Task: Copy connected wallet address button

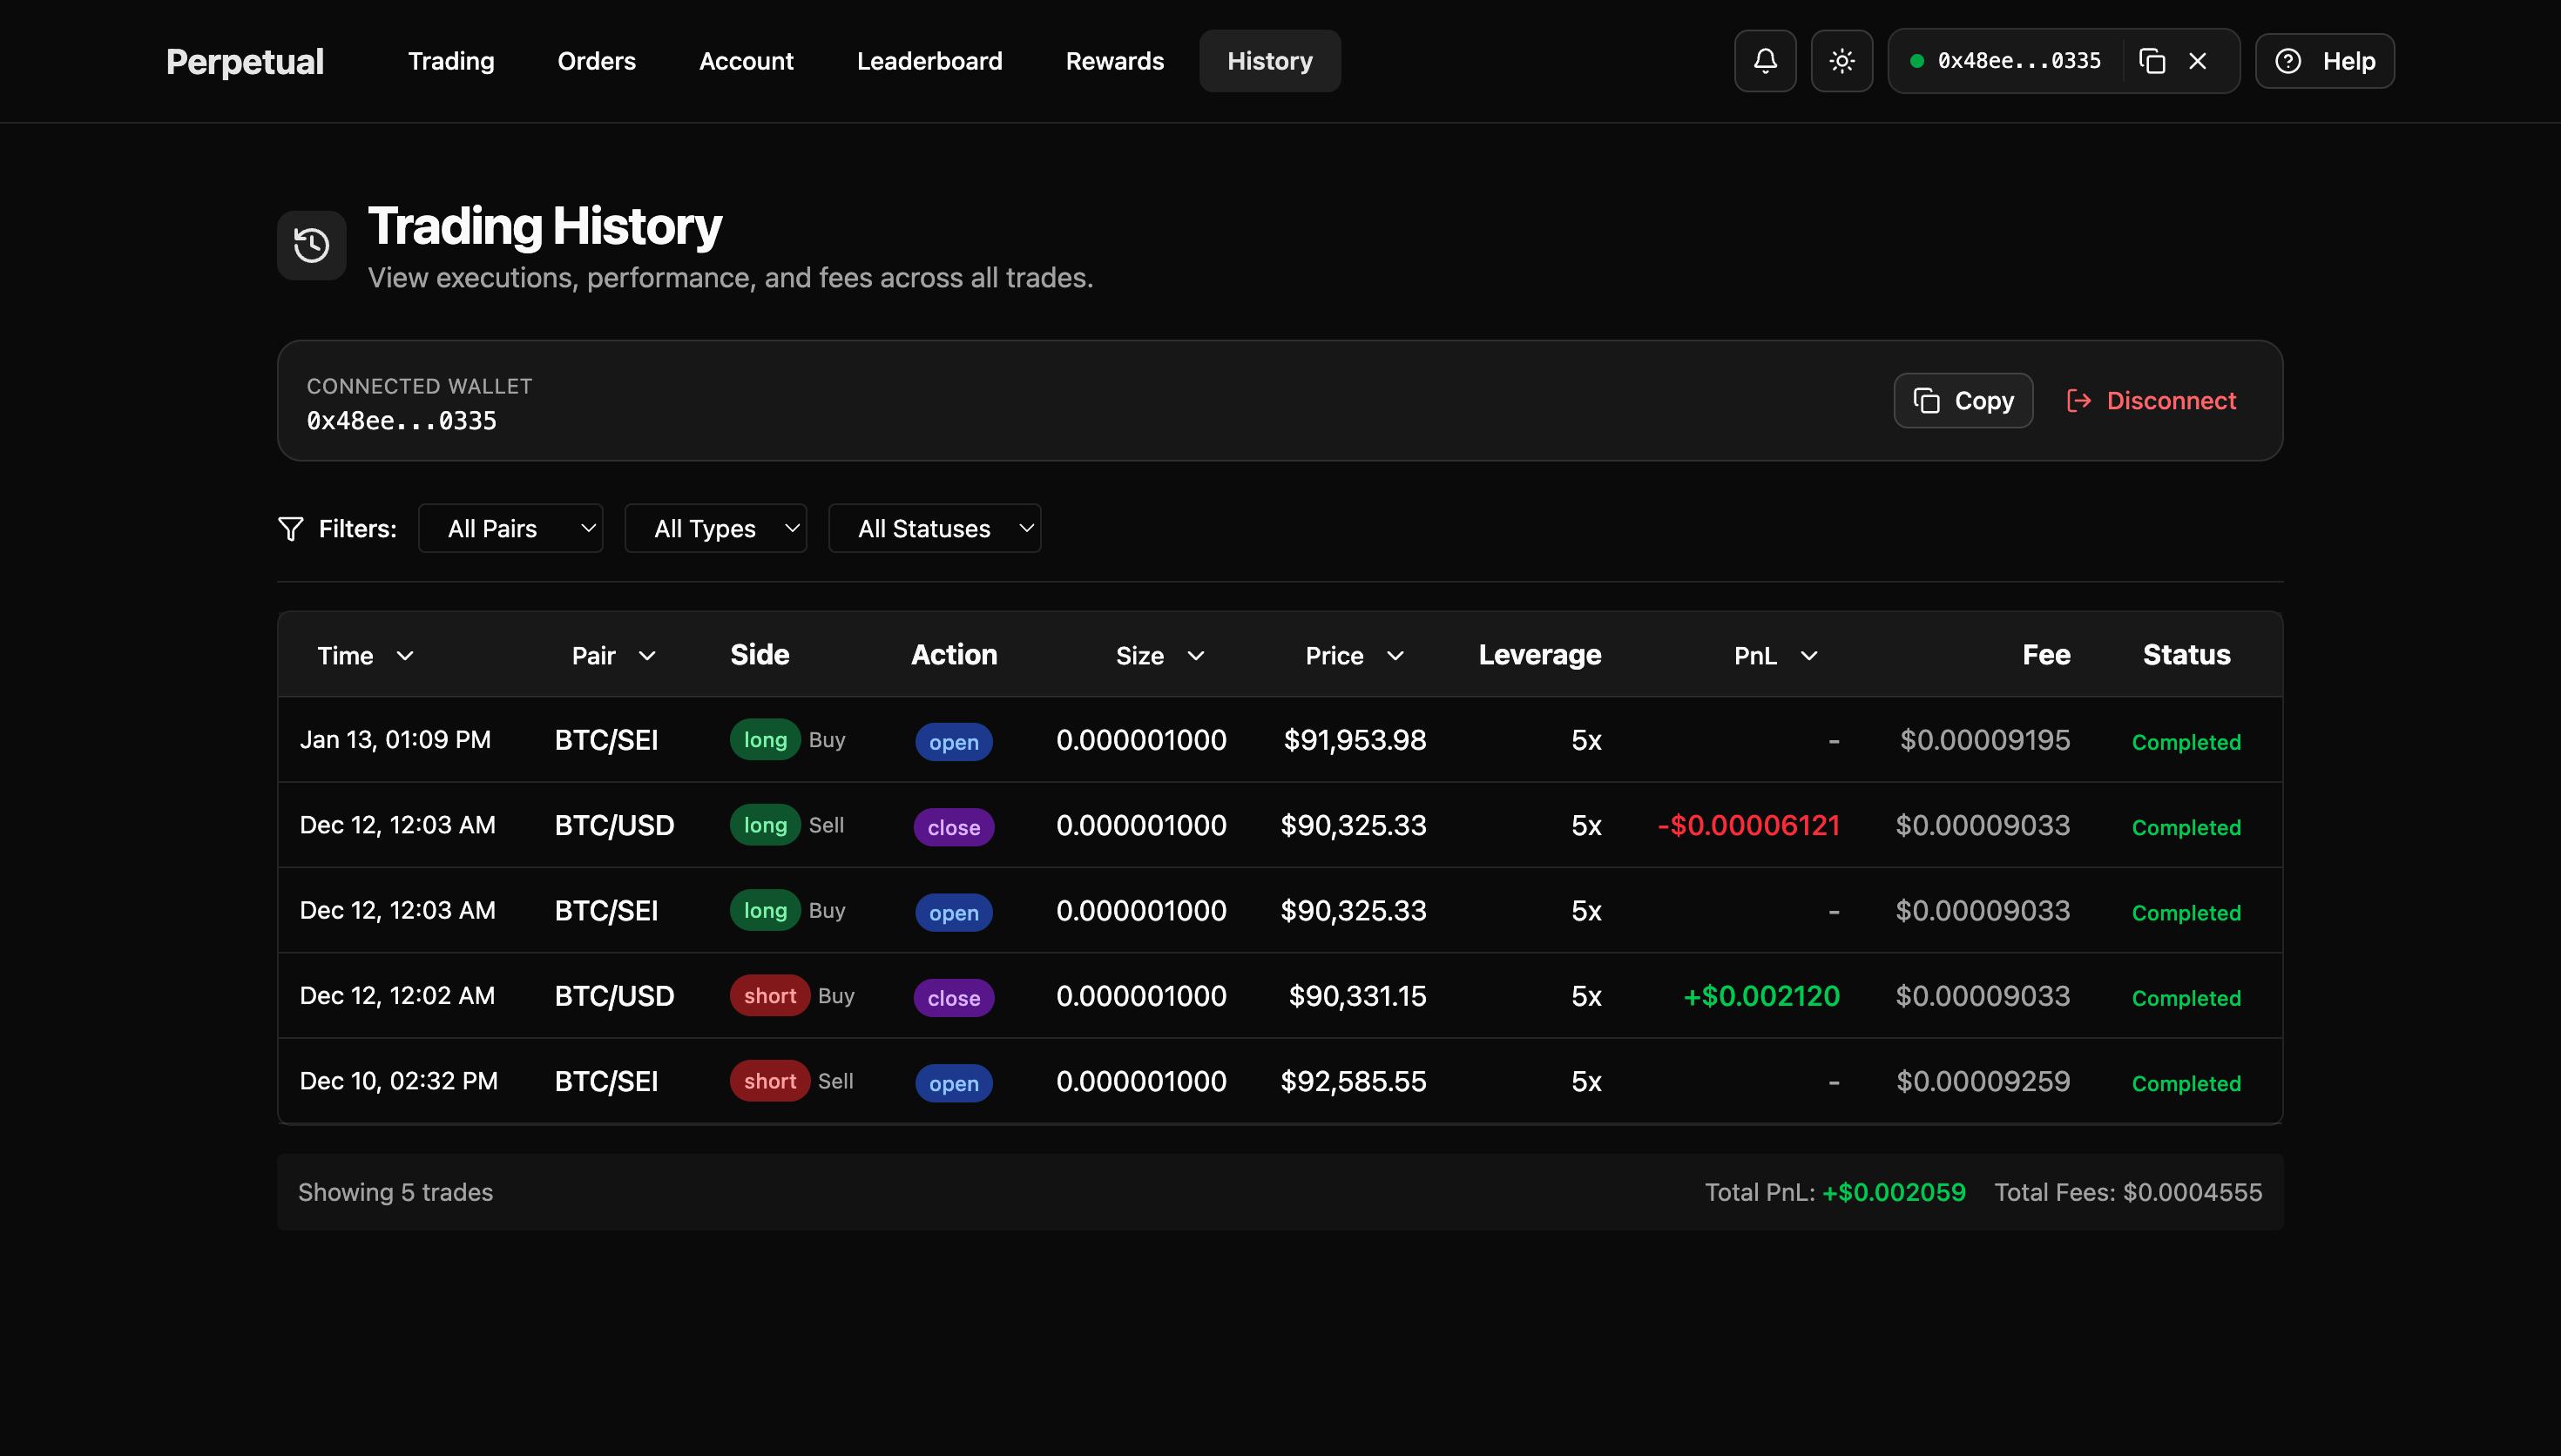Action: tap(1962, 401)
